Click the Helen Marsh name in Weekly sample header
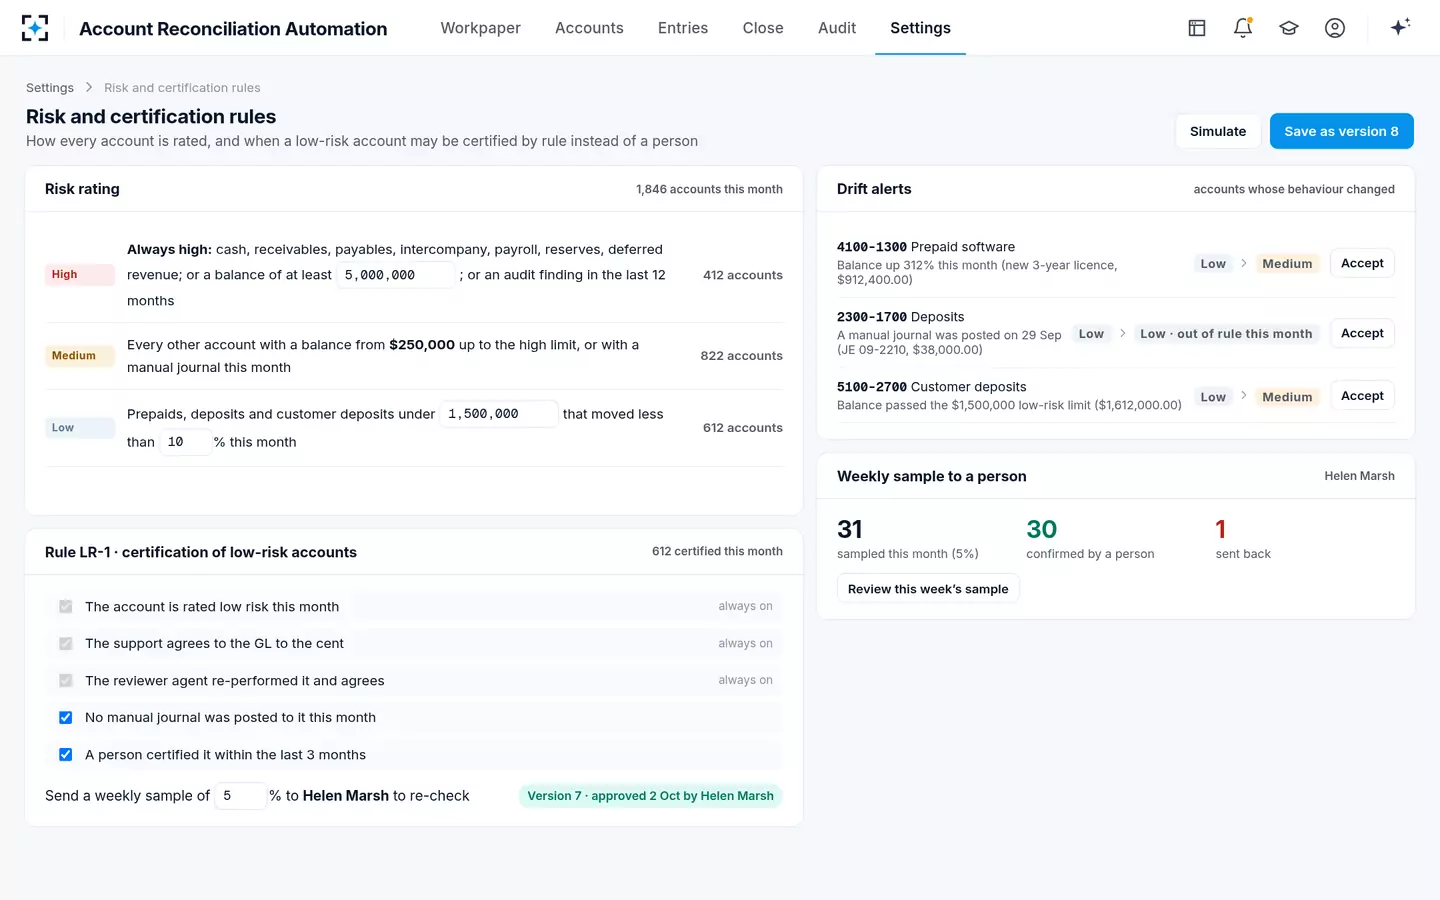 click(x=1359, y=476)
